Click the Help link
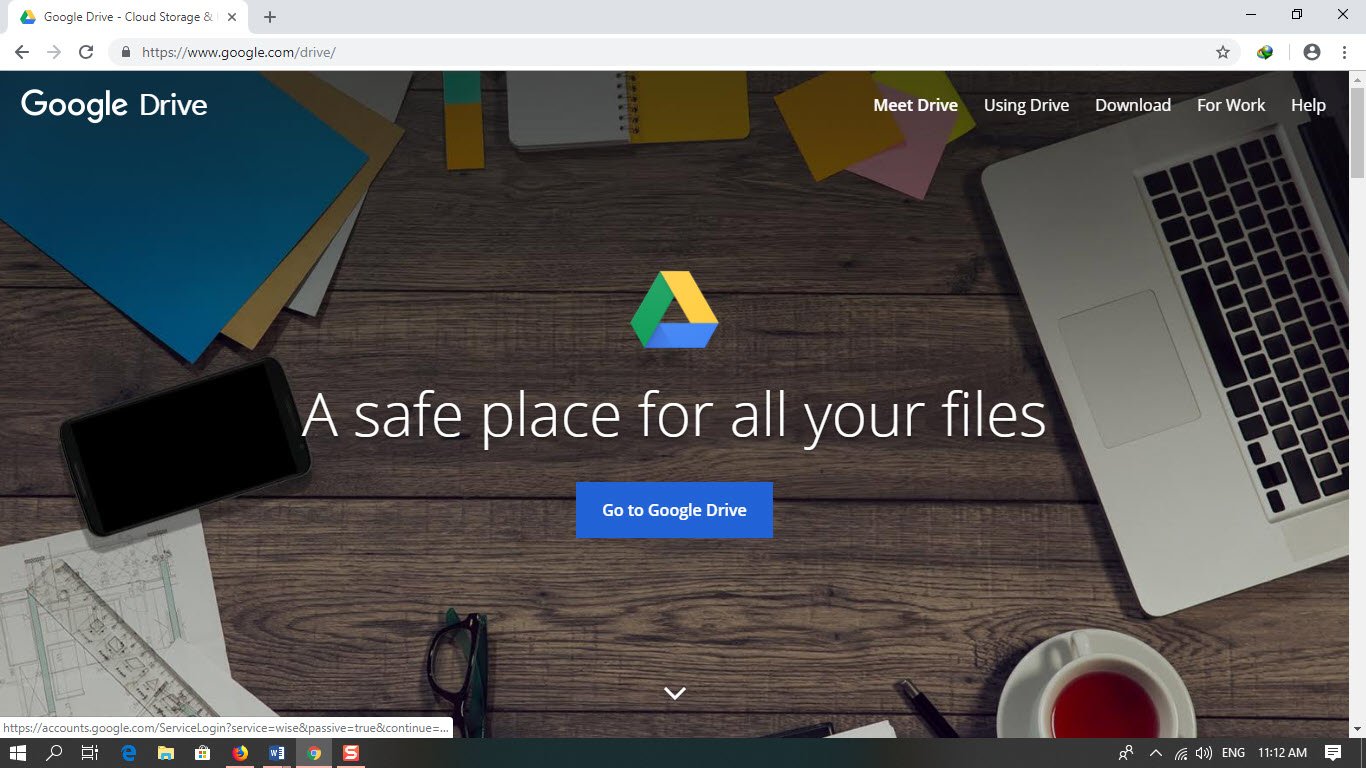The image size is (1366, 768). [x=1308, y=104]
